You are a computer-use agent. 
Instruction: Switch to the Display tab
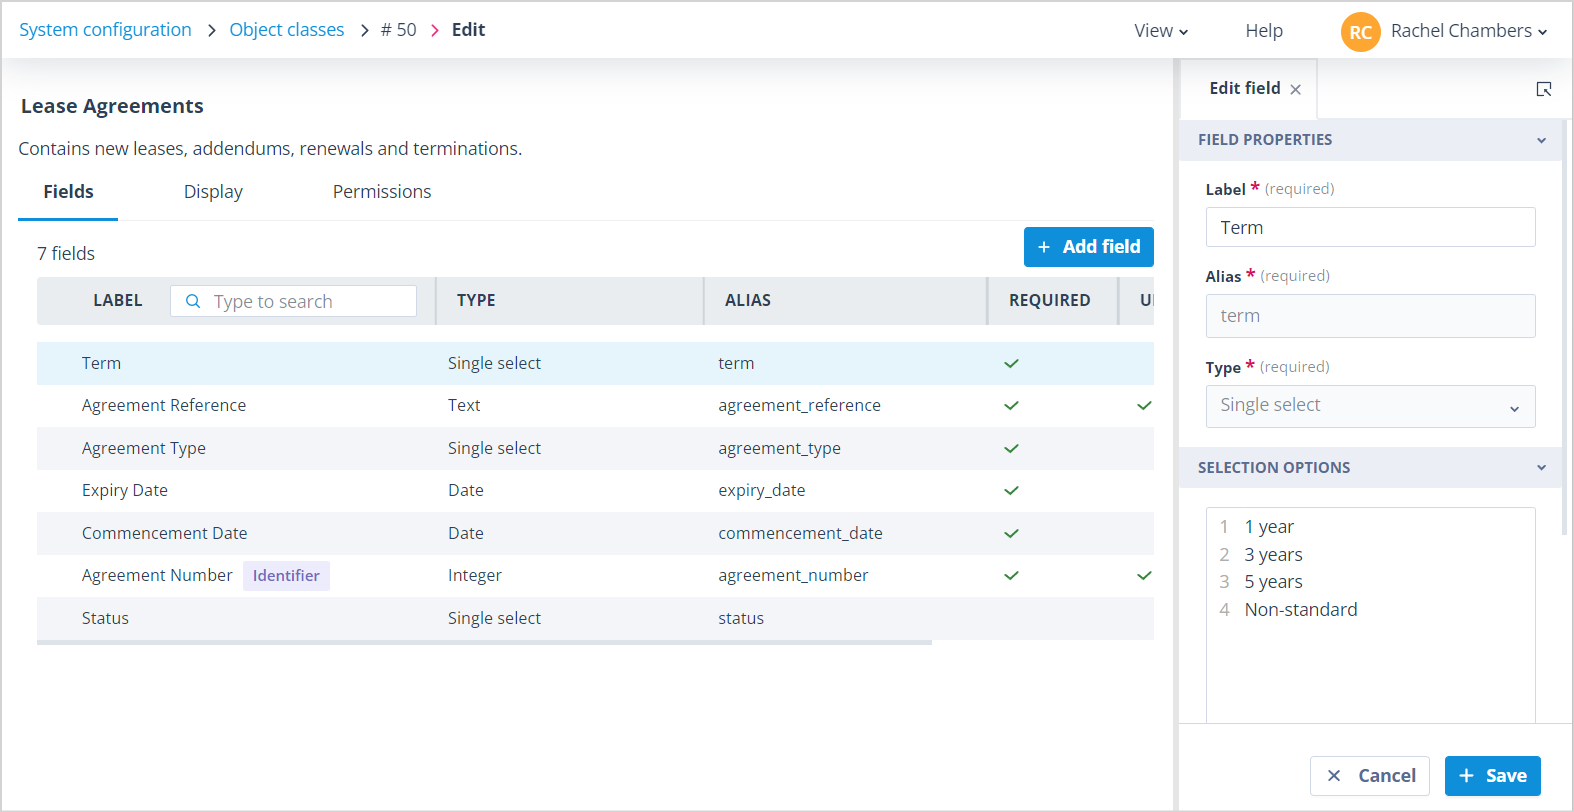tap(213, 192)
